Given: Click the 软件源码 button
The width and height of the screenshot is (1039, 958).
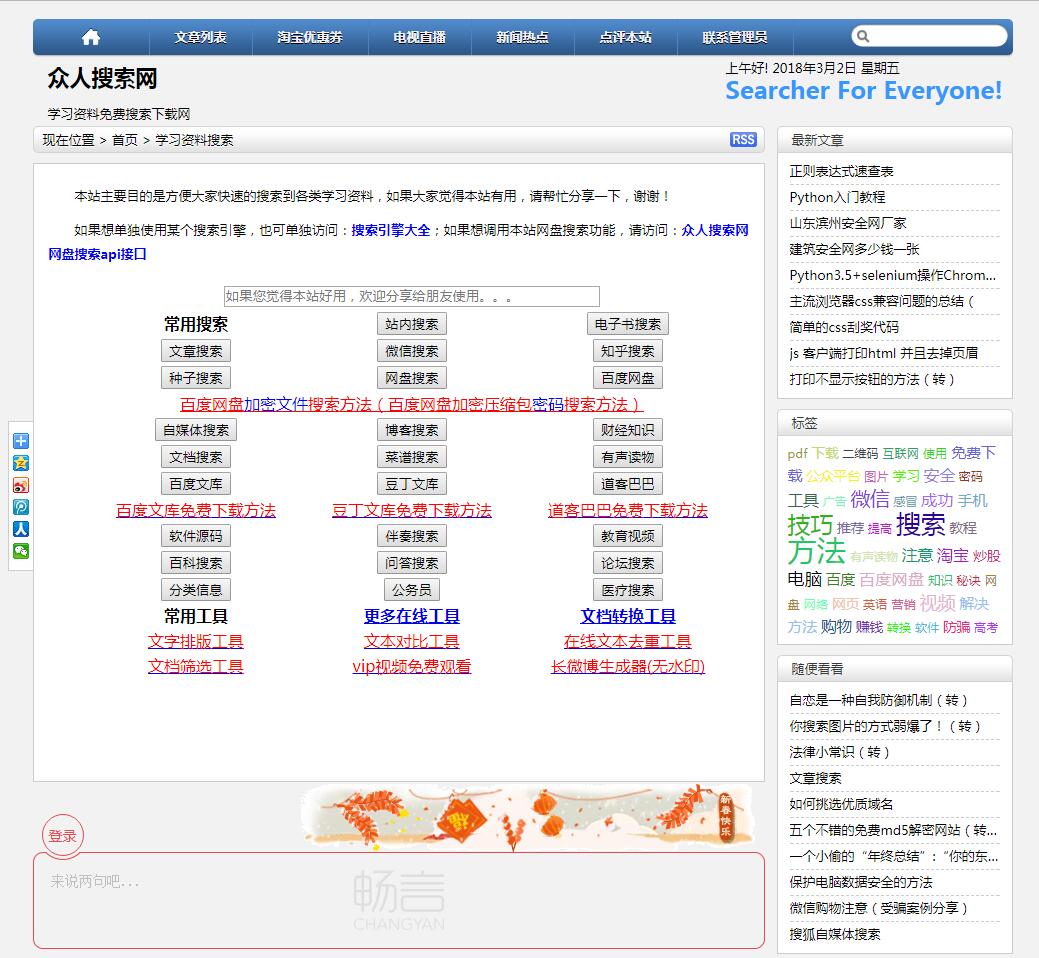Looking at the screenshot, I should pos(195,536).
